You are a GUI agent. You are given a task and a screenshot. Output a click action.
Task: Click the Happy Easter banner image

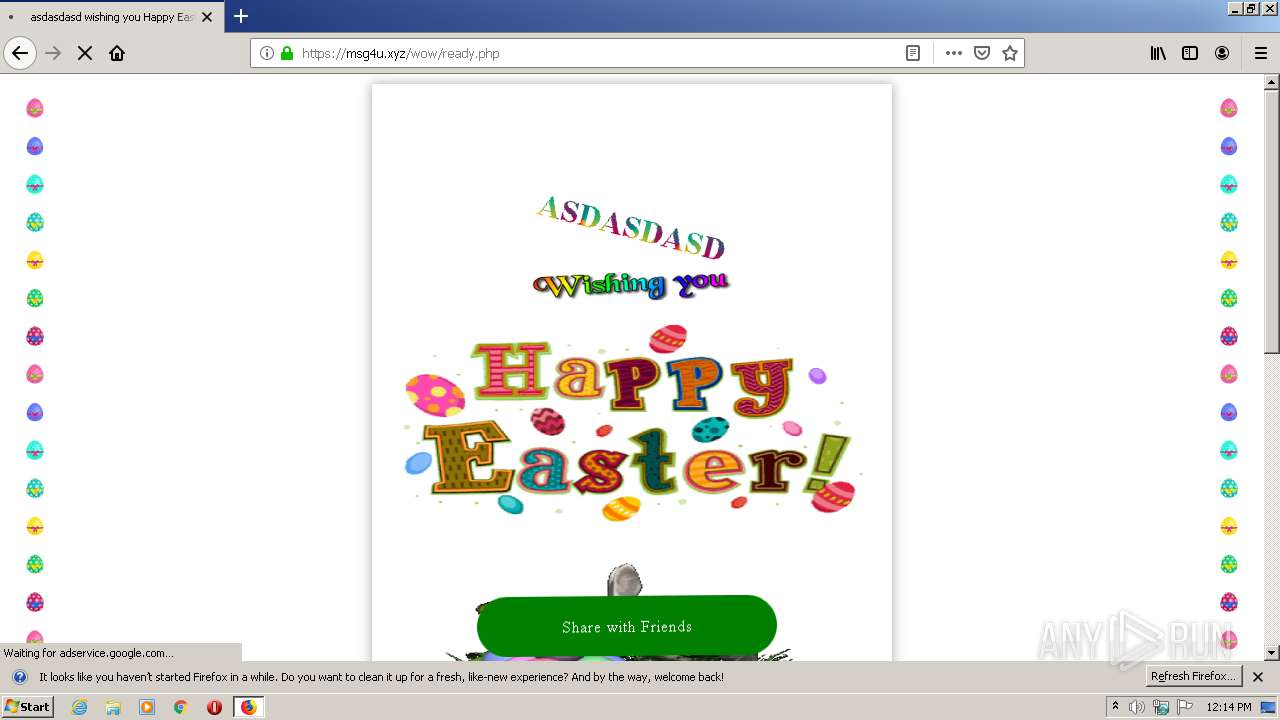click(632, 421)
